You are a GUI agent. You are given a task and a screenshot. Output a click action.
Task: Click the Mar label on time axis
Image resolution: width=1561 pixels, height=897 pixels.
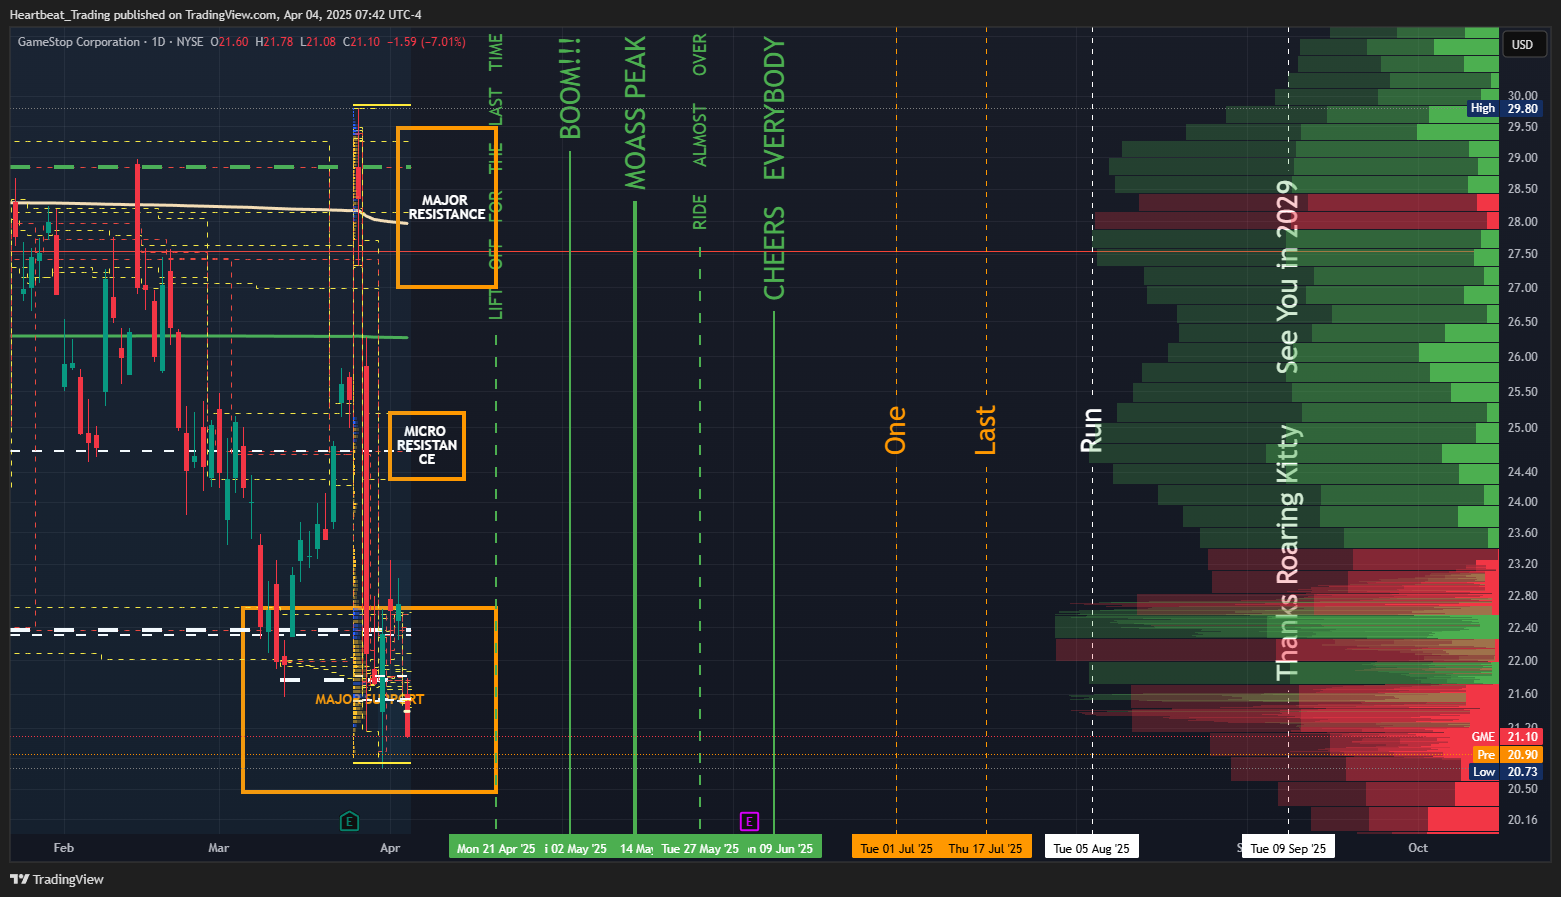(218, 848)
